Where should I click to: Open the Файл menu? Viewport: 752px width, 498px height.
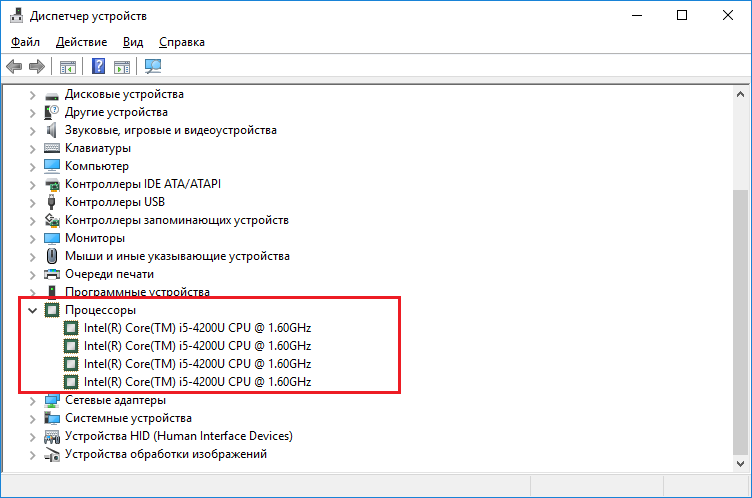pos(25,42)
